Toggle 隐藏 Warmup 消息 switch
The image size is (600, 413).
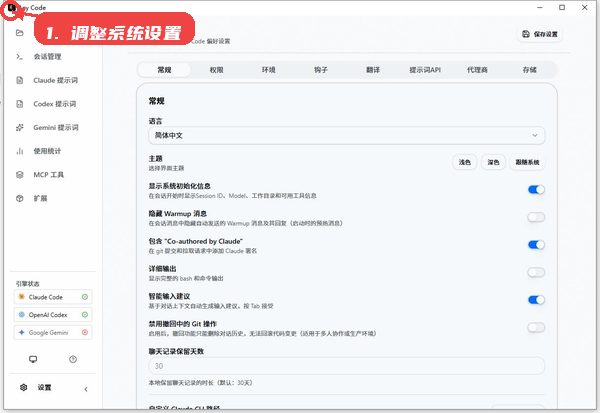pos(536,217)
